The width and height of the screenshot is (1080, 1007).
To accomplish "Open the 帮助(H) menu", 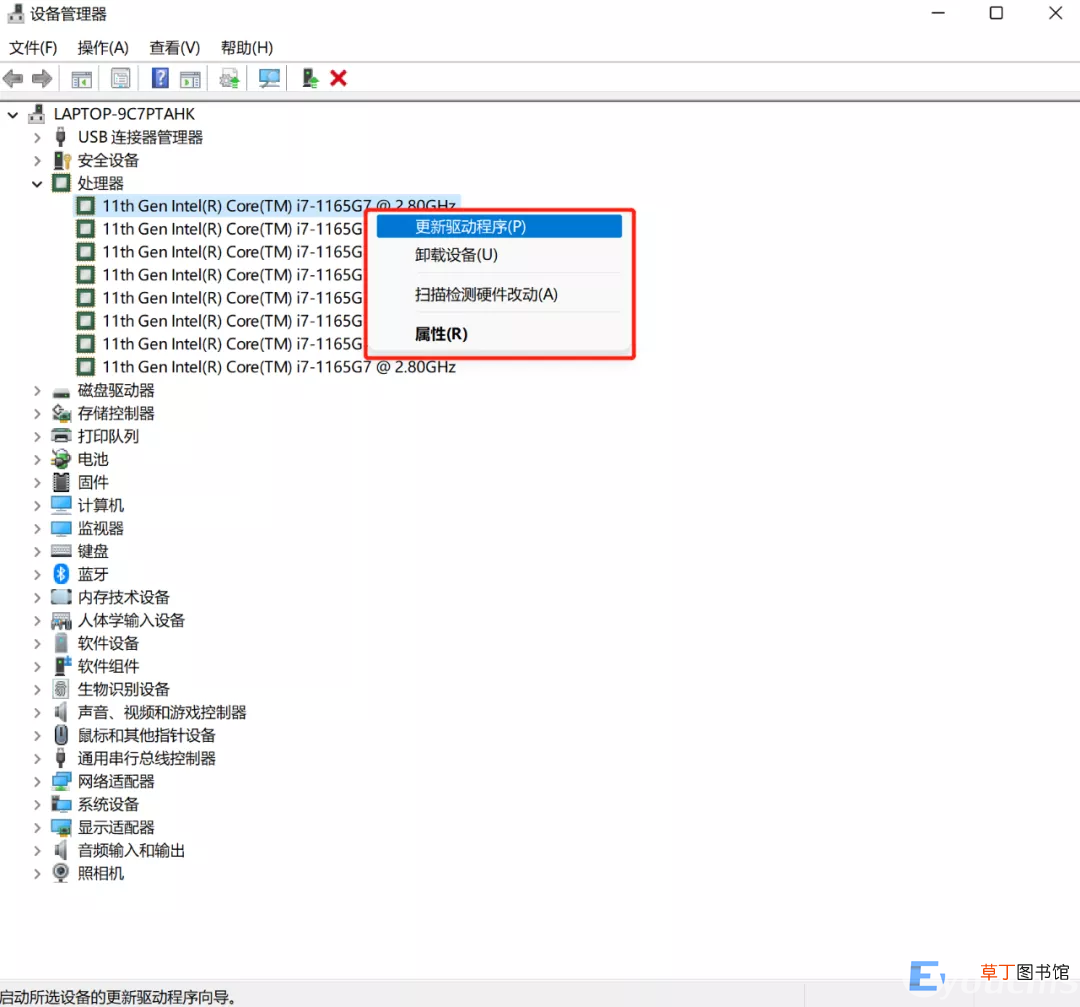I will pyautogui.click(x=247, y=48).
